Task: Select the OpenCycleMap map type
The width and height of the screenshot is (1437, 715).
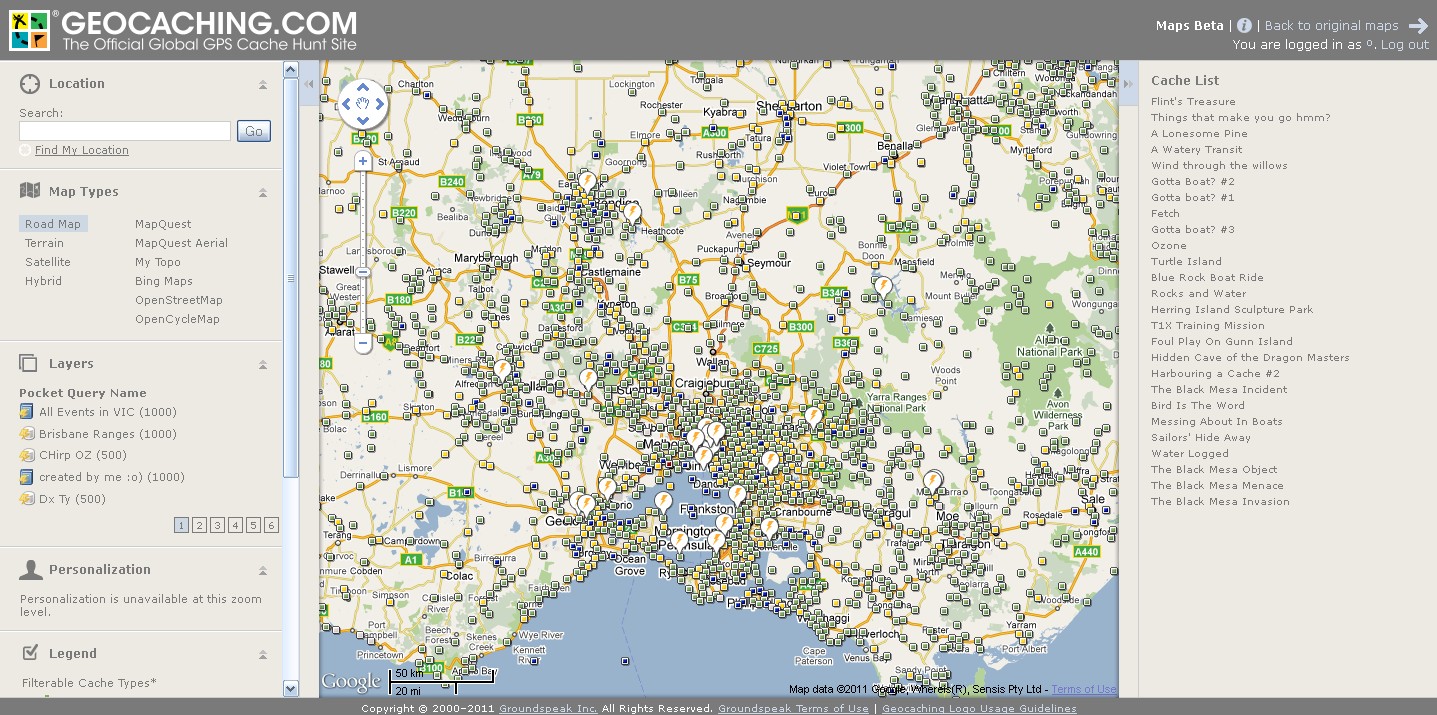Action: click(177, 319)
